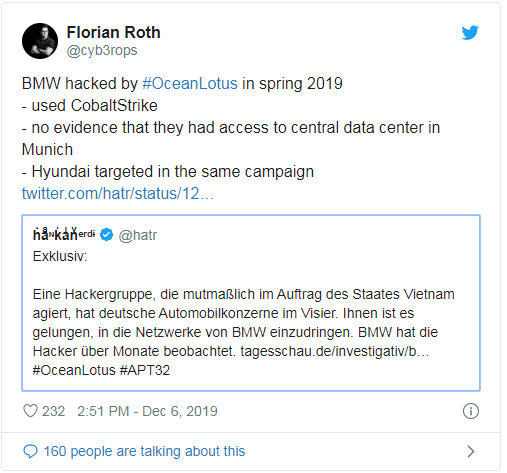Click the 232 likes count
Image resolution: width=507 pixels, height=473 pixels.
click(53, 411)
